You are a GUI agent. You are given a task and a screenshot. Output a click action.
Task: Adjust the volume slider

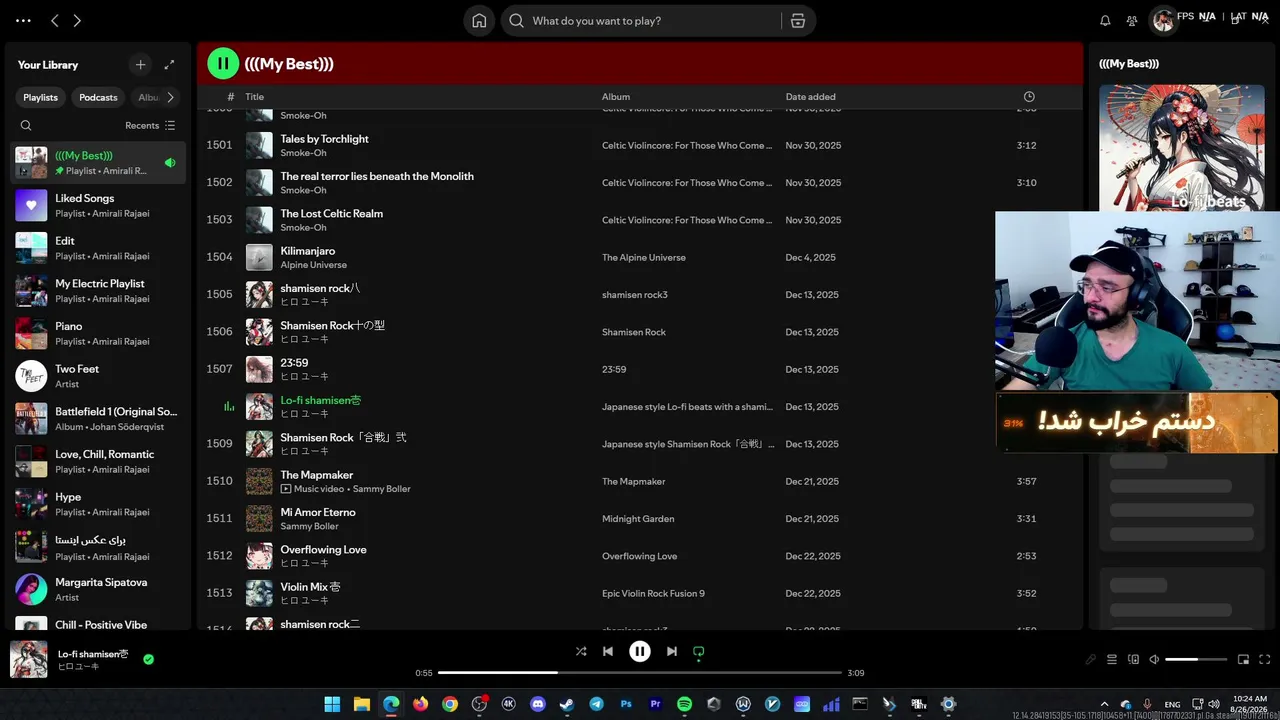(x=1196, y=660)
